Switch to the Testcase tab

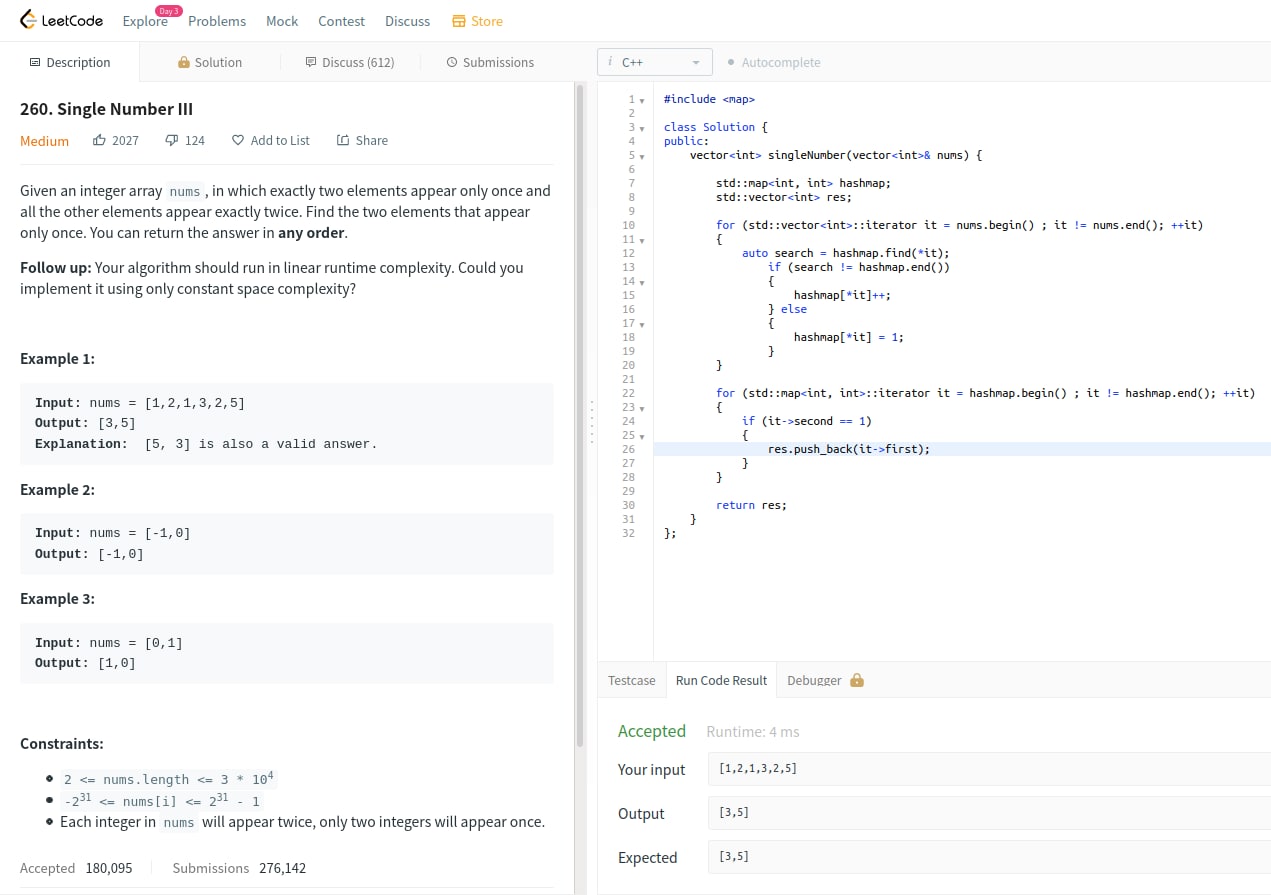pyautogui.click(x=632, y=680)
